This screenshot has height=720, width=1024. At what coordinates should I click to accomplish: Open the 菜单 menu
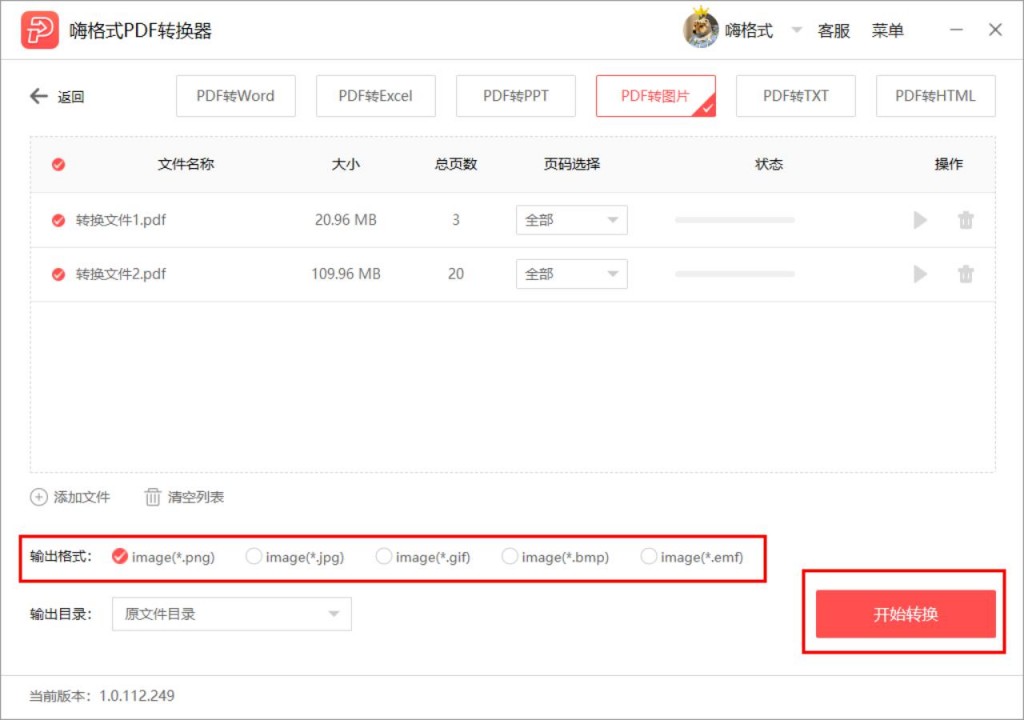coord(888,31)
